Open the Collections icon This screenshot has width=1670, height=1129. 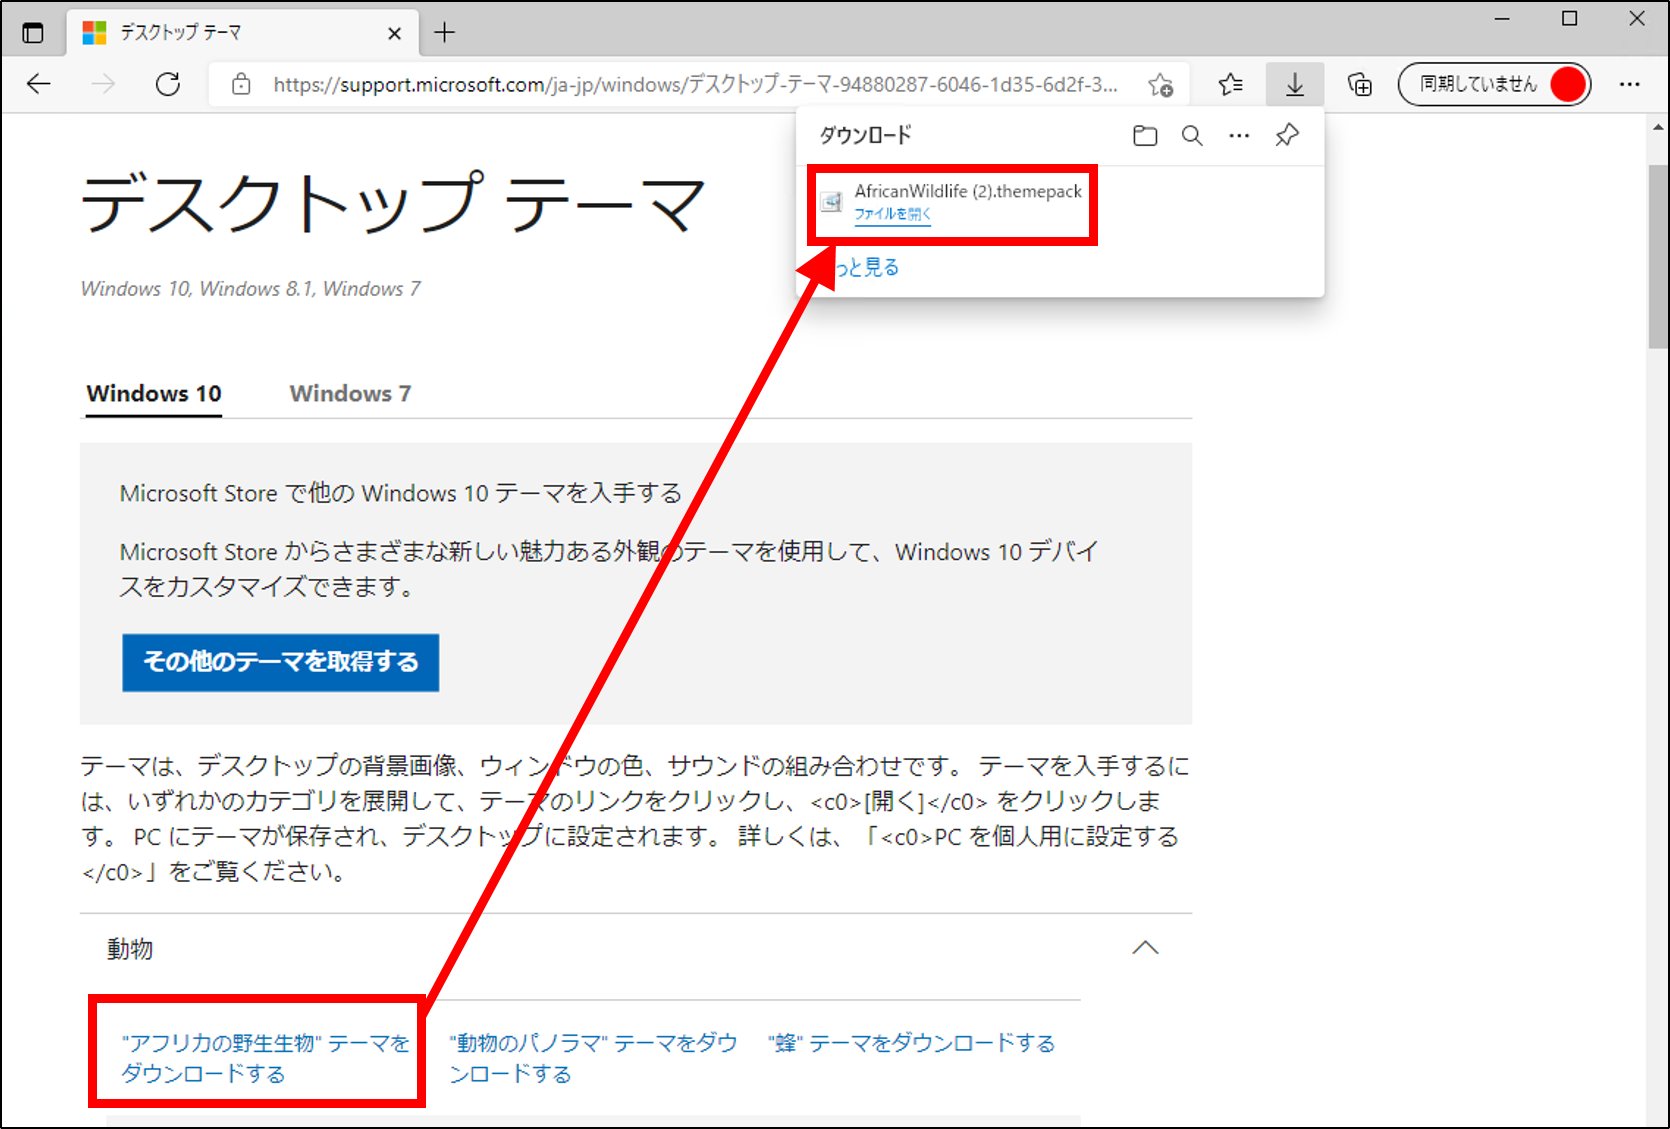[x=1360, y=84]
